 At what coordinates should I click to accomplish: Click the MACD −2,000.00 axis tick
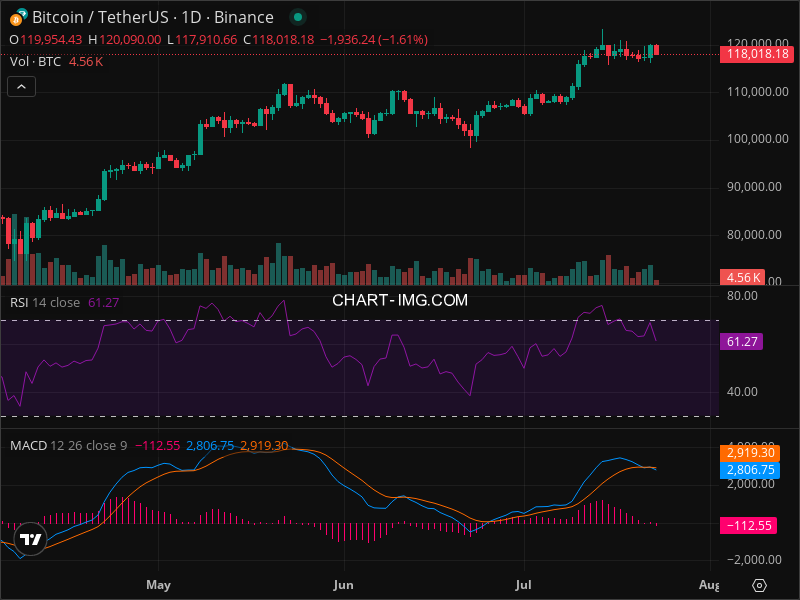tap(754, 560)
